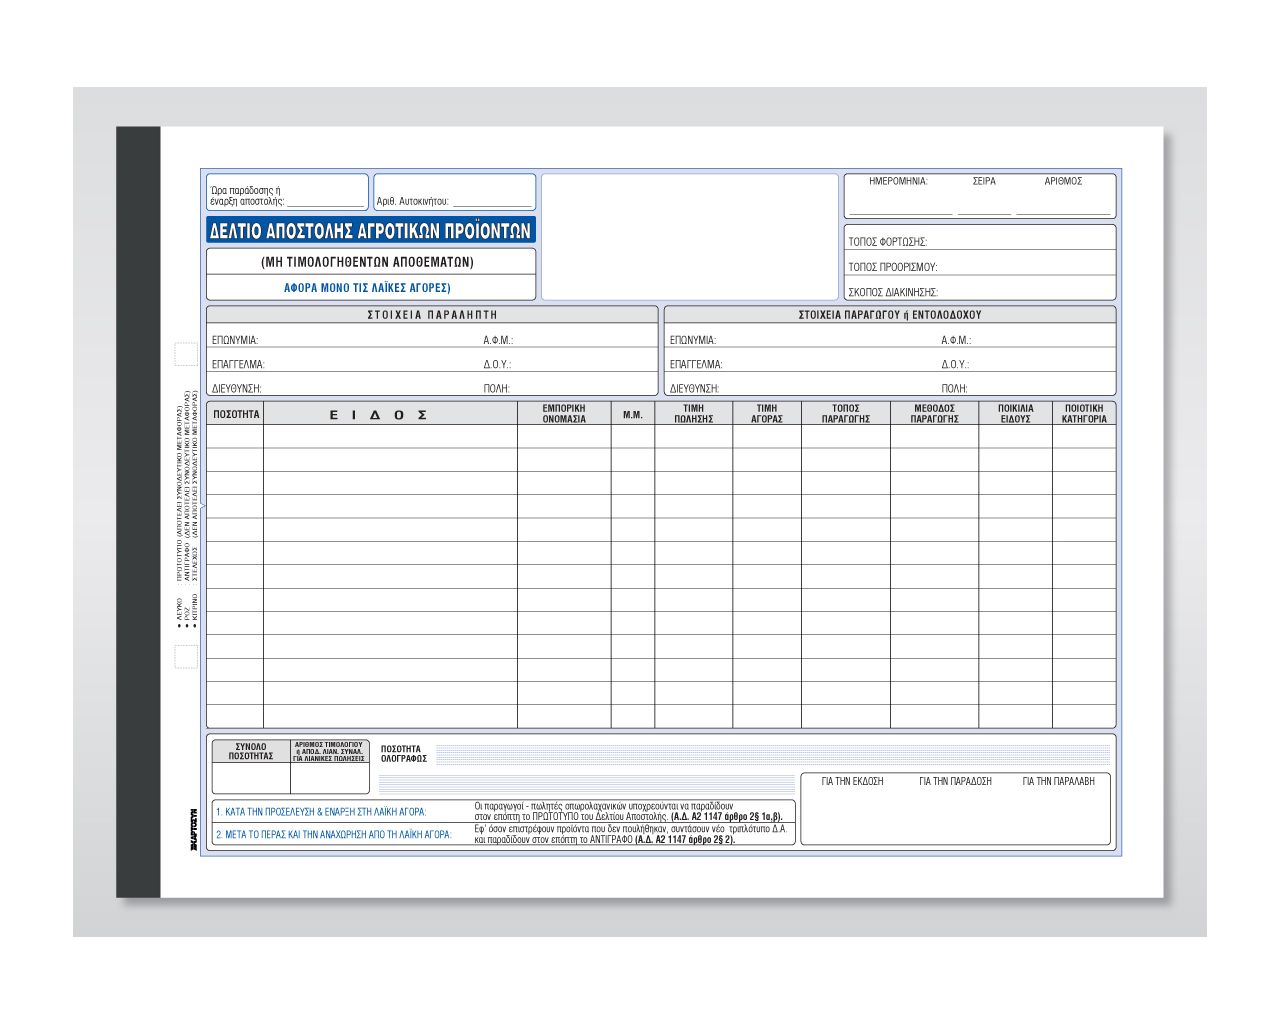Click the blank logo box at top center
1280x1024 pixels.
[689, 237]
